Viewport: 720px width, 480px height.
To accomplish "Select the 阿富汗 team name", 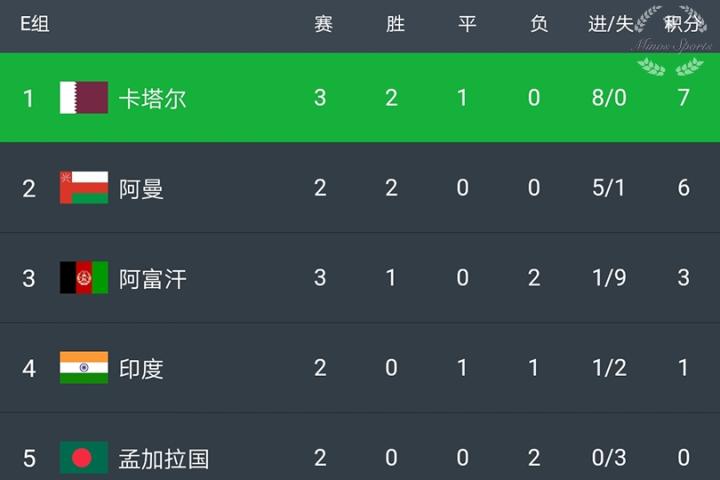I will [x=153, y=278].
